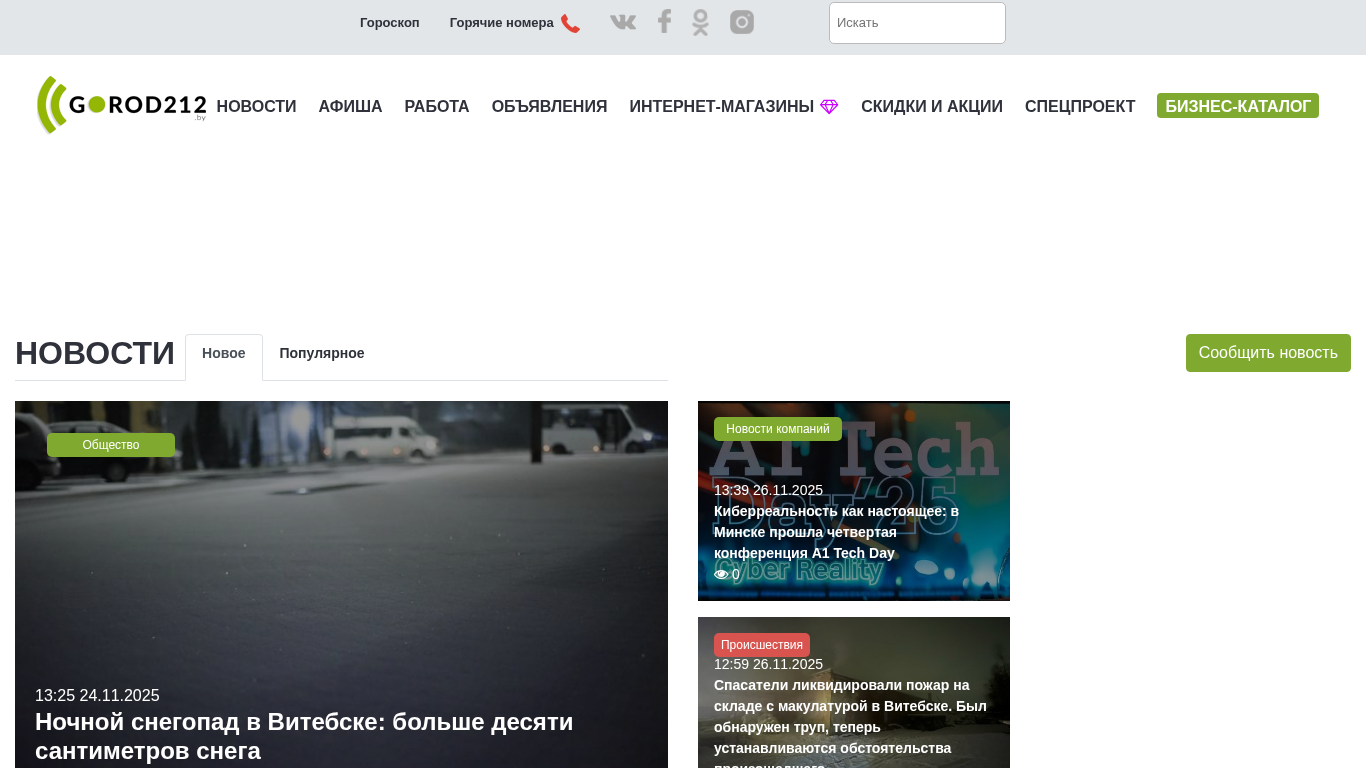
Task: Click the pink diamond icon
Action: coord(829,107)
